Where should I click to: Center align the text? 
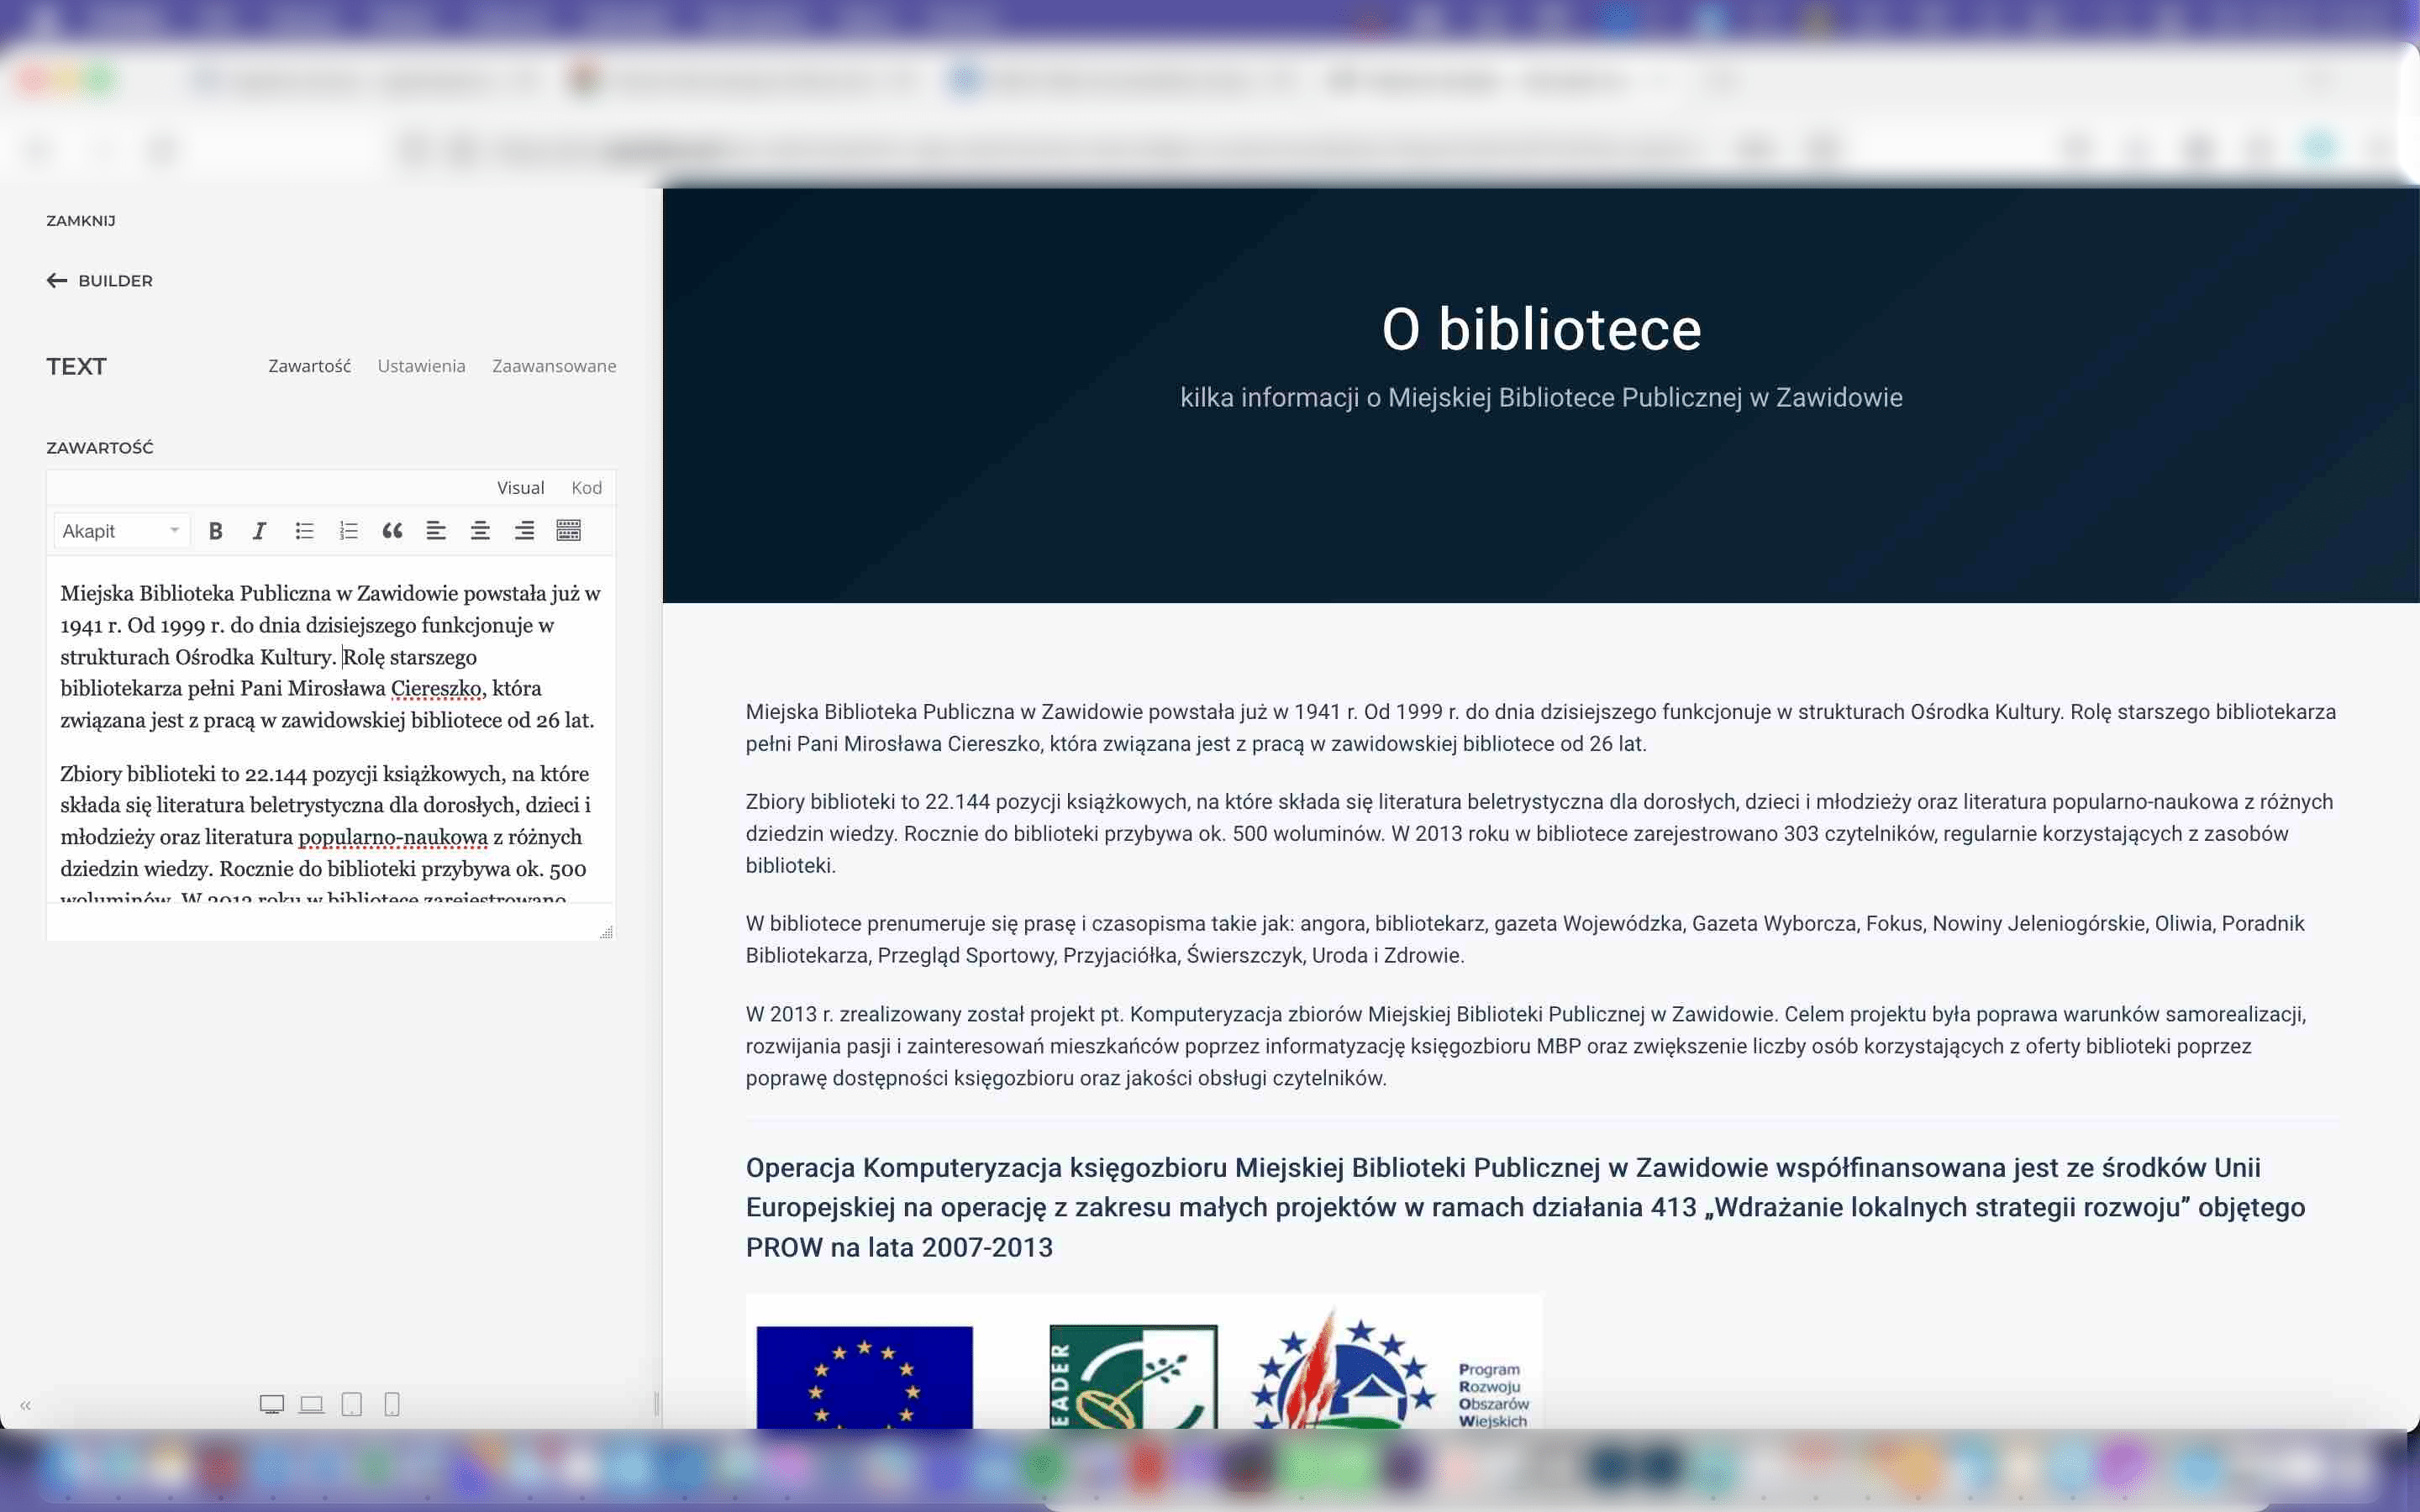tap(480, 531)
